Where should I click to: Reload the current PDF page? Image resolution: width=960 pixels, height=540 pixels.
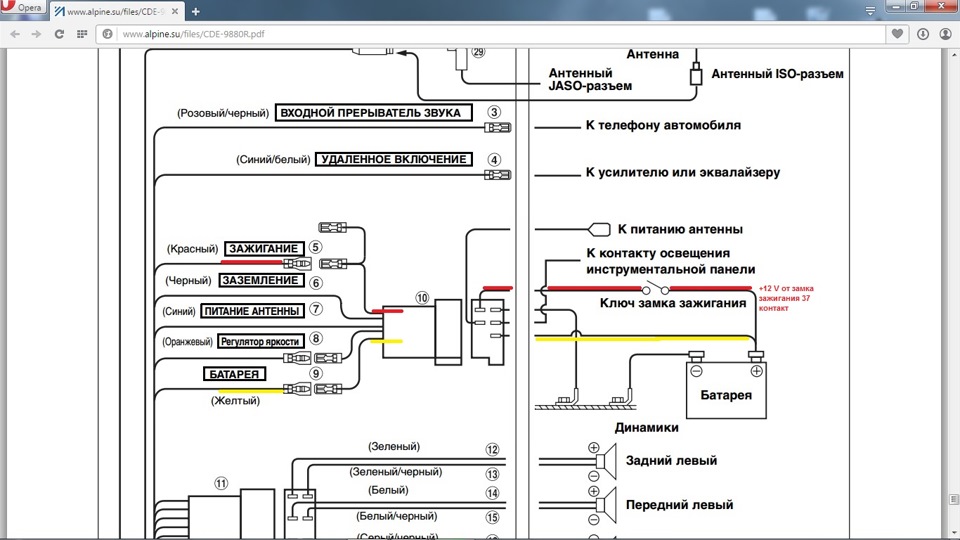[x=59, y=34]
